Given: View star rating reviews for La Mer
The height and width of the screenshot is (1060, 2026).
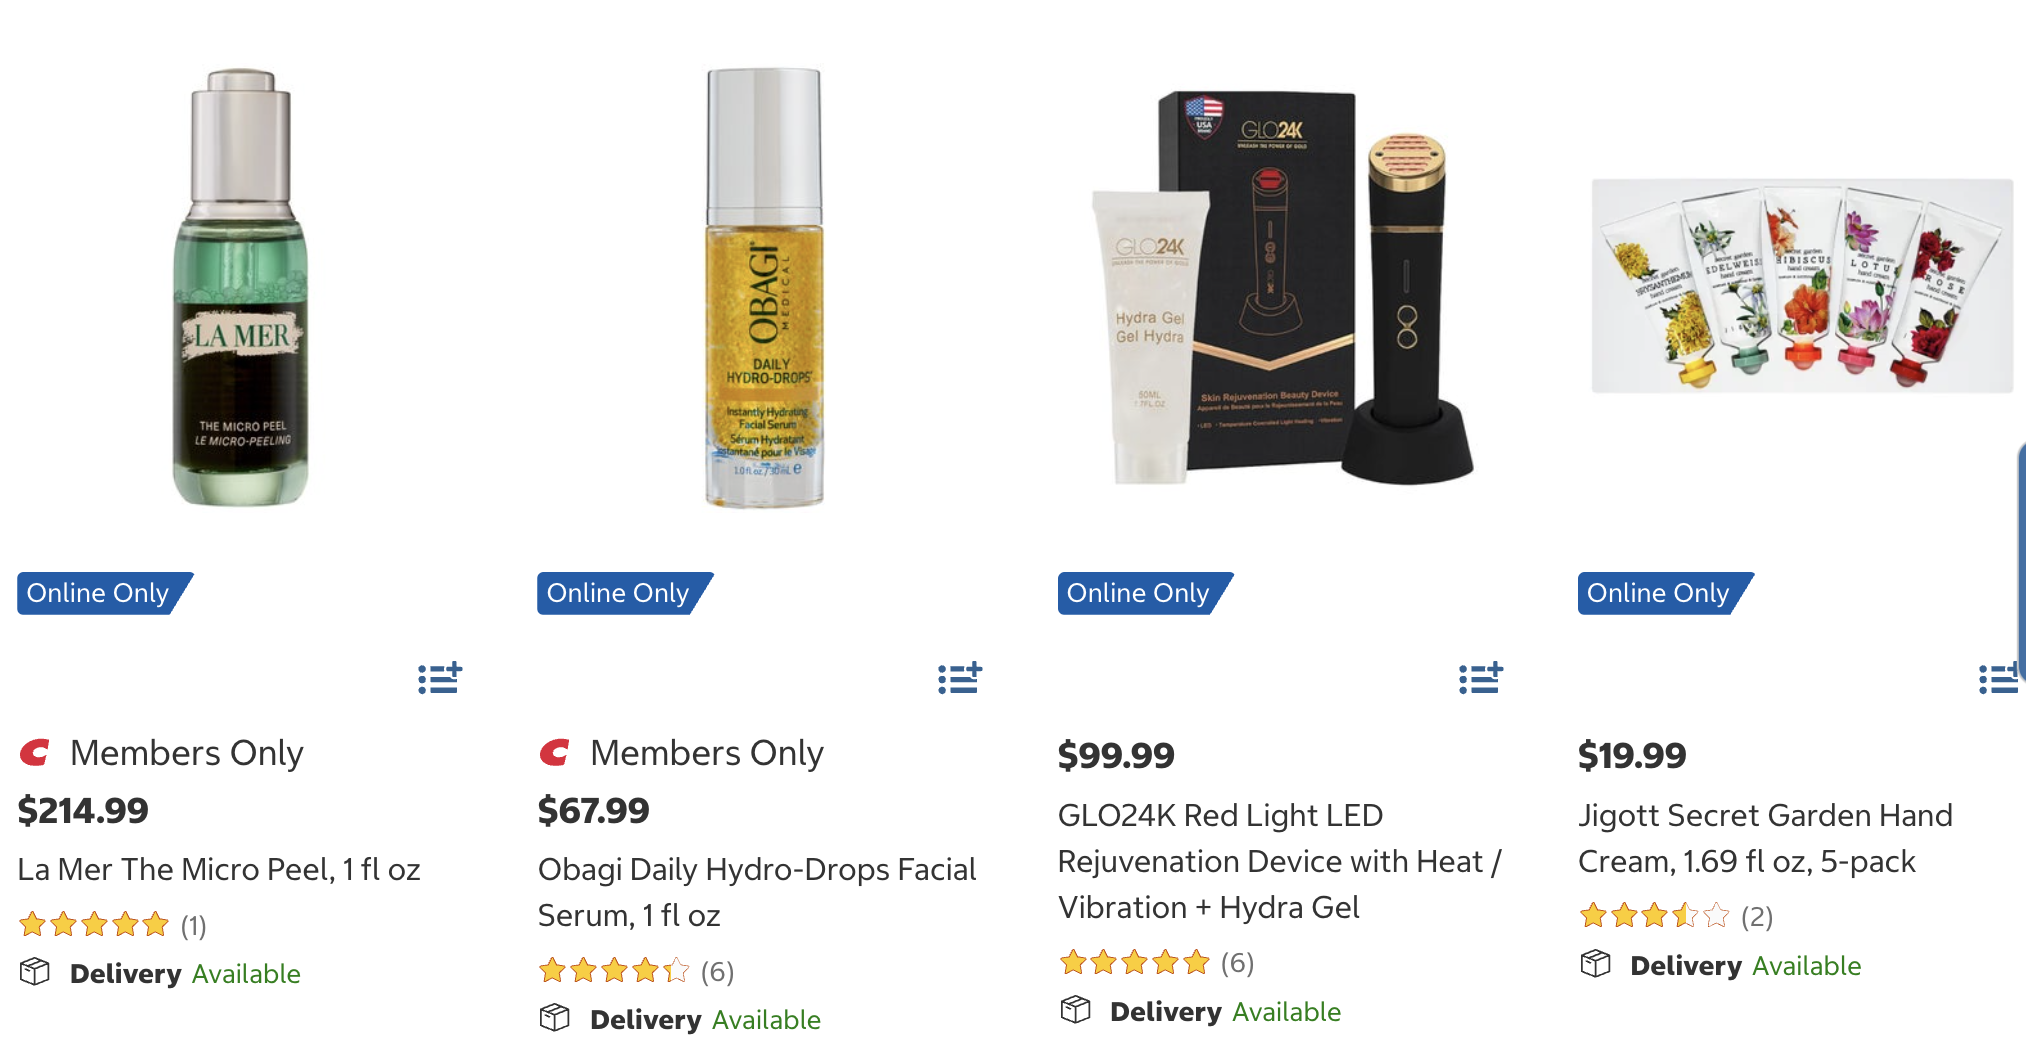Looking at the screenshot, I should coord(112,925).
